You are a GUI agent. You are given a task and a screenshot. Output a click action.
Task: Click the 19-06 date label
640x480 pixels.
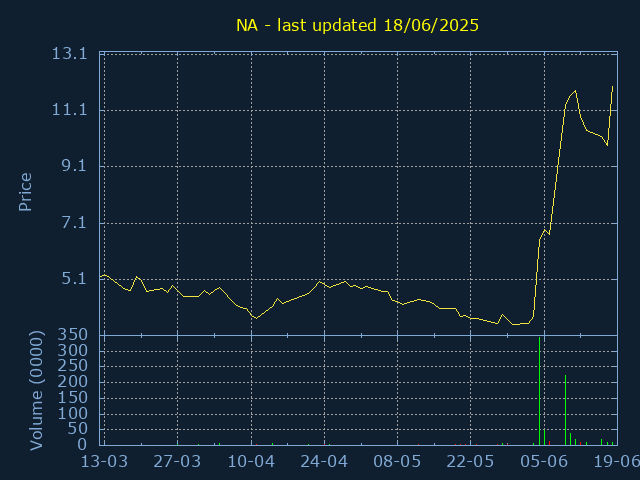(616, 462)
